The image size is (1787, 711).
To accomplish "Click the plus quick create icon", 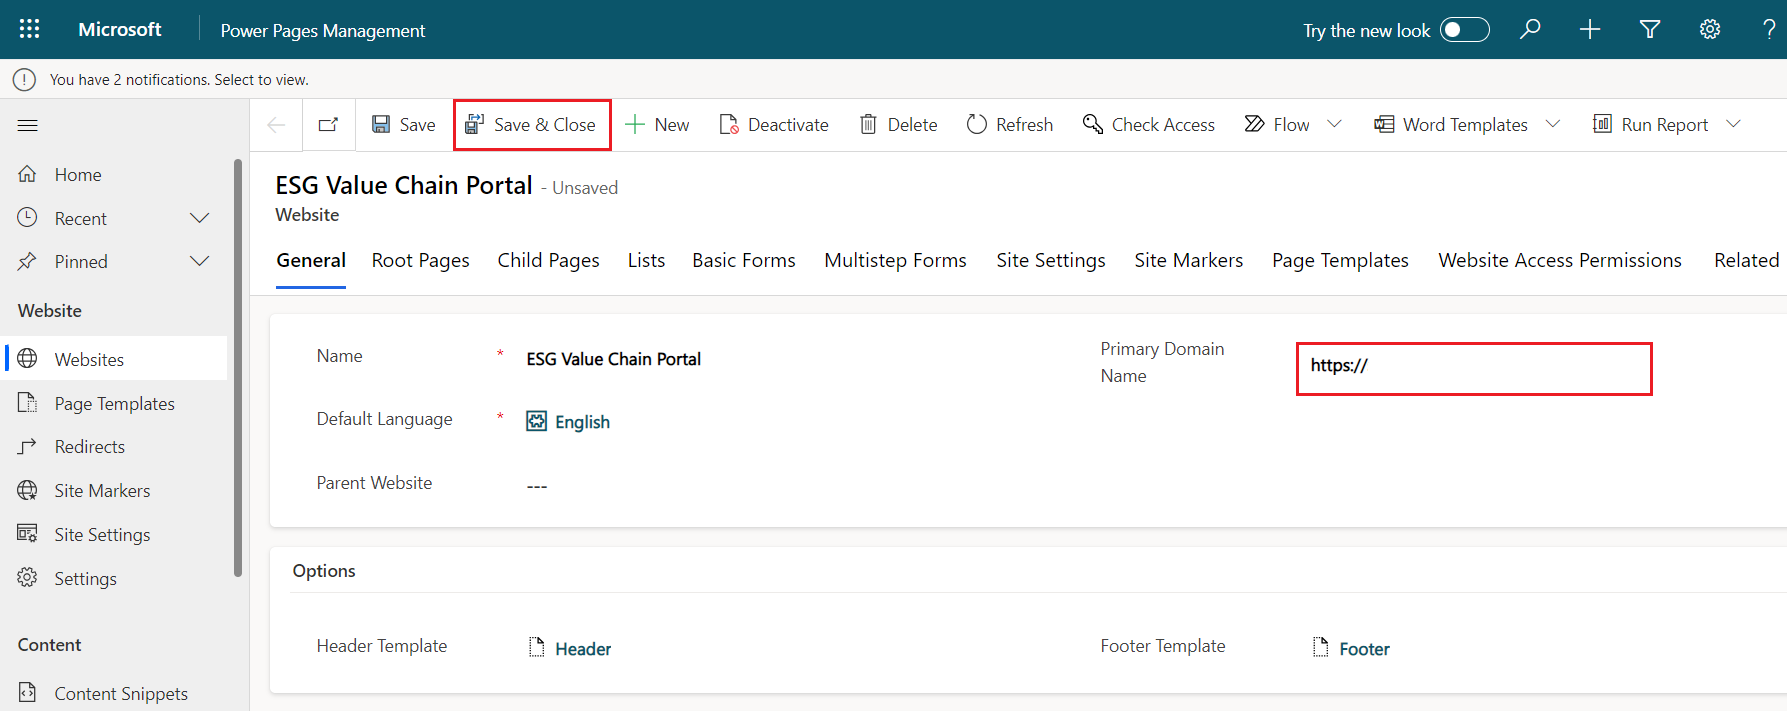I will pos(1590,30).
